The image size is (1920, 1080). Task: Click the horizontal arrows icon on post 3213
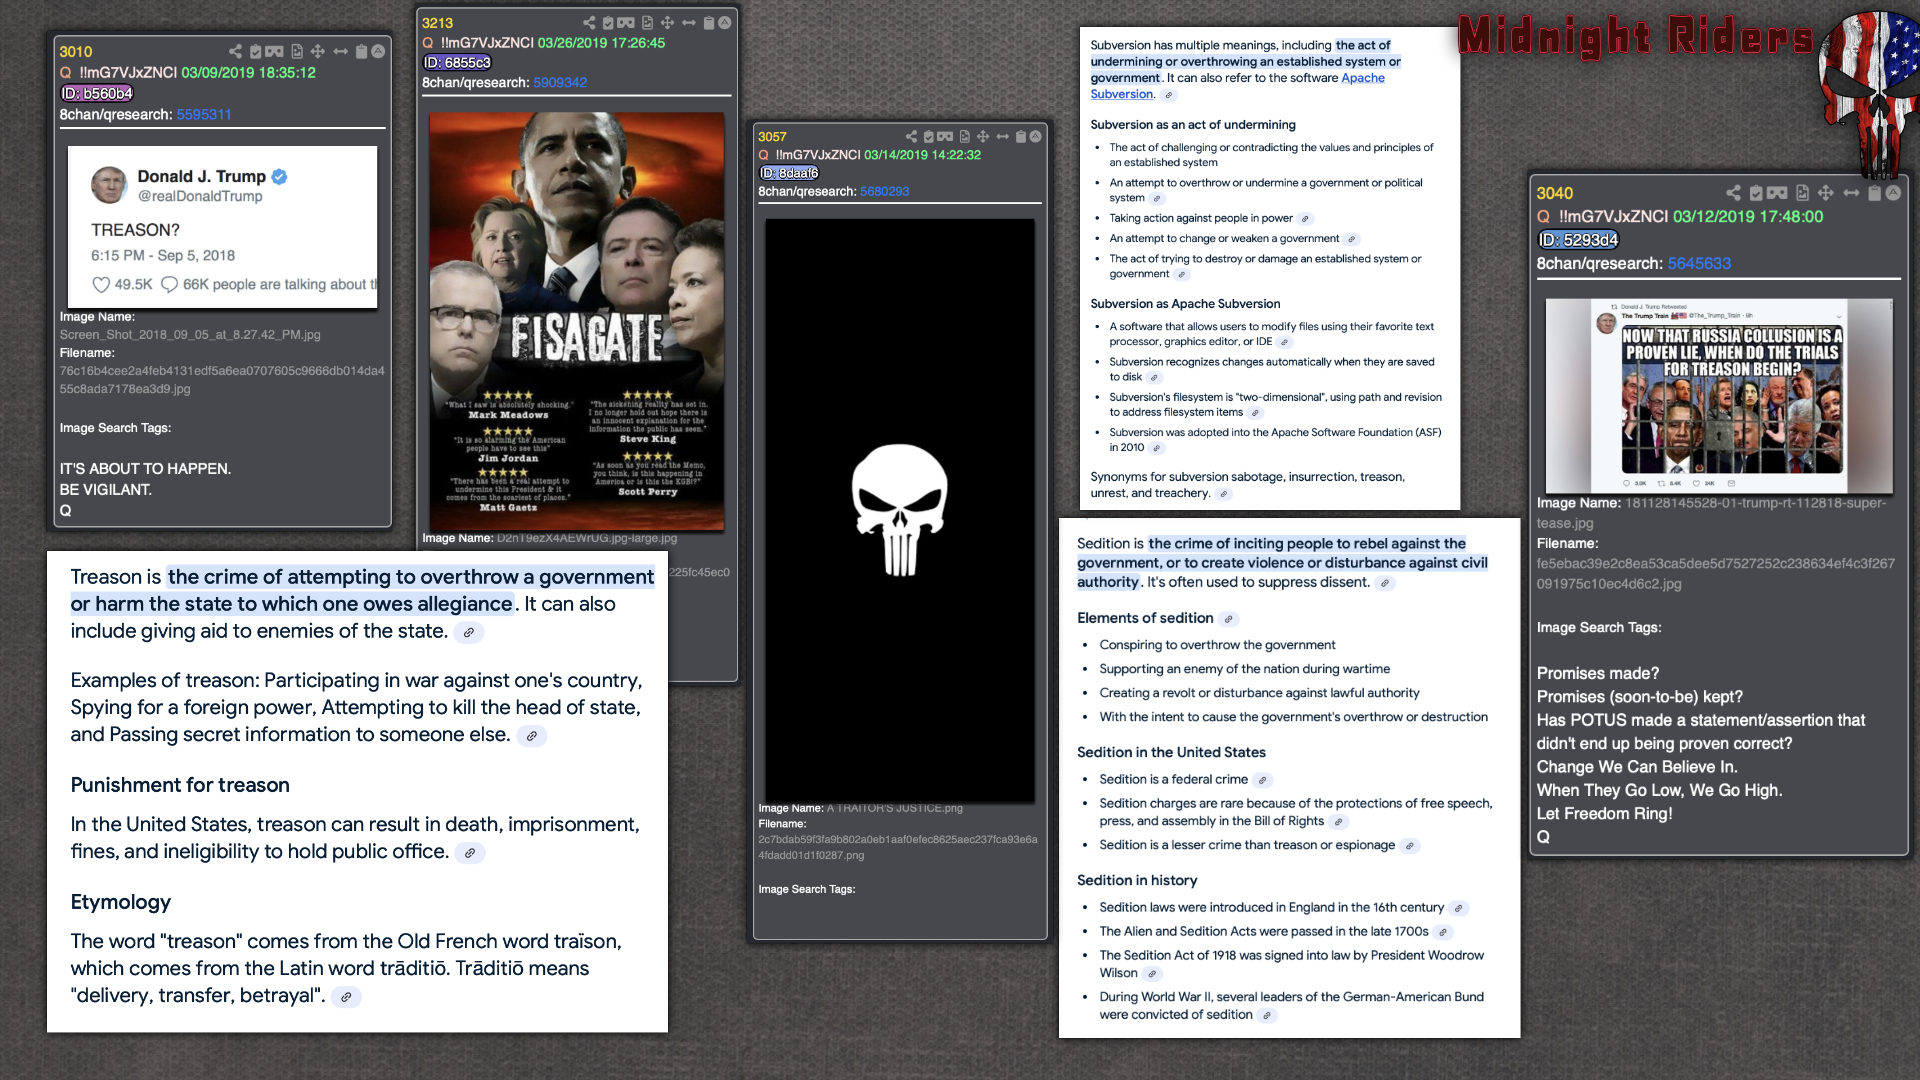689,22
